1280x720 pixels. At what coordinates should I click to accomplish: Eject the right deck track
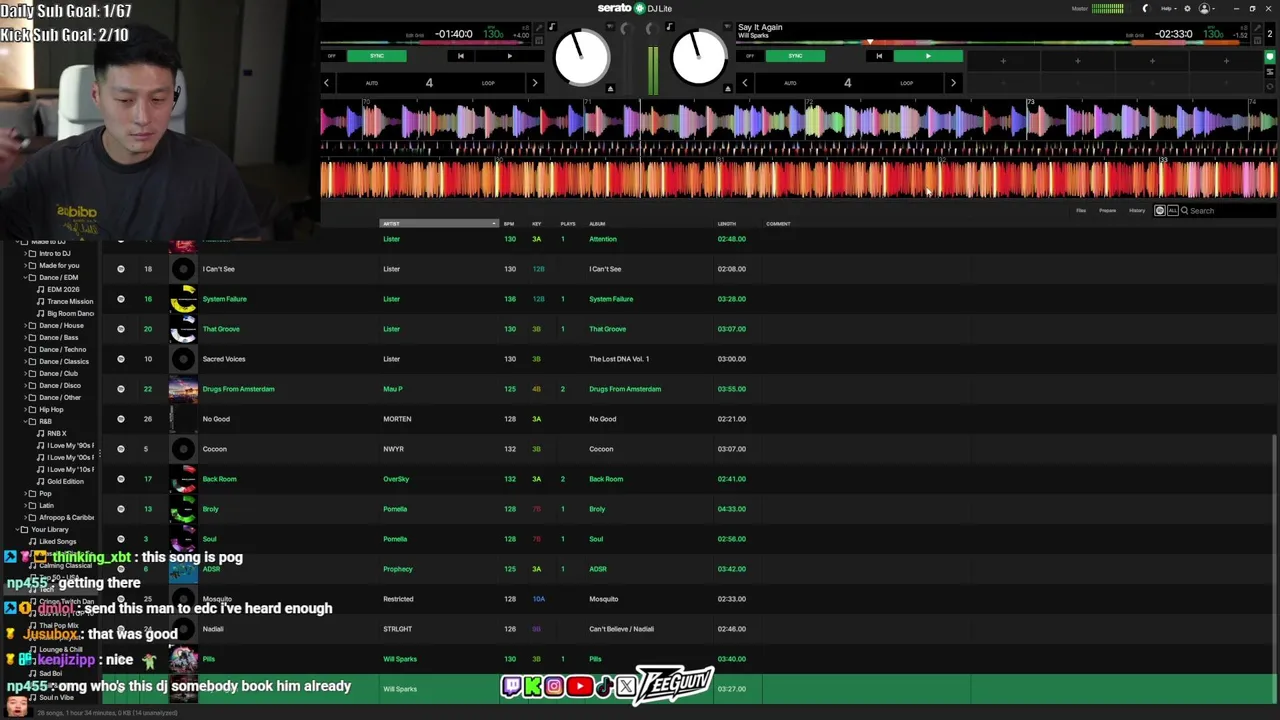(x=727, y=89)
